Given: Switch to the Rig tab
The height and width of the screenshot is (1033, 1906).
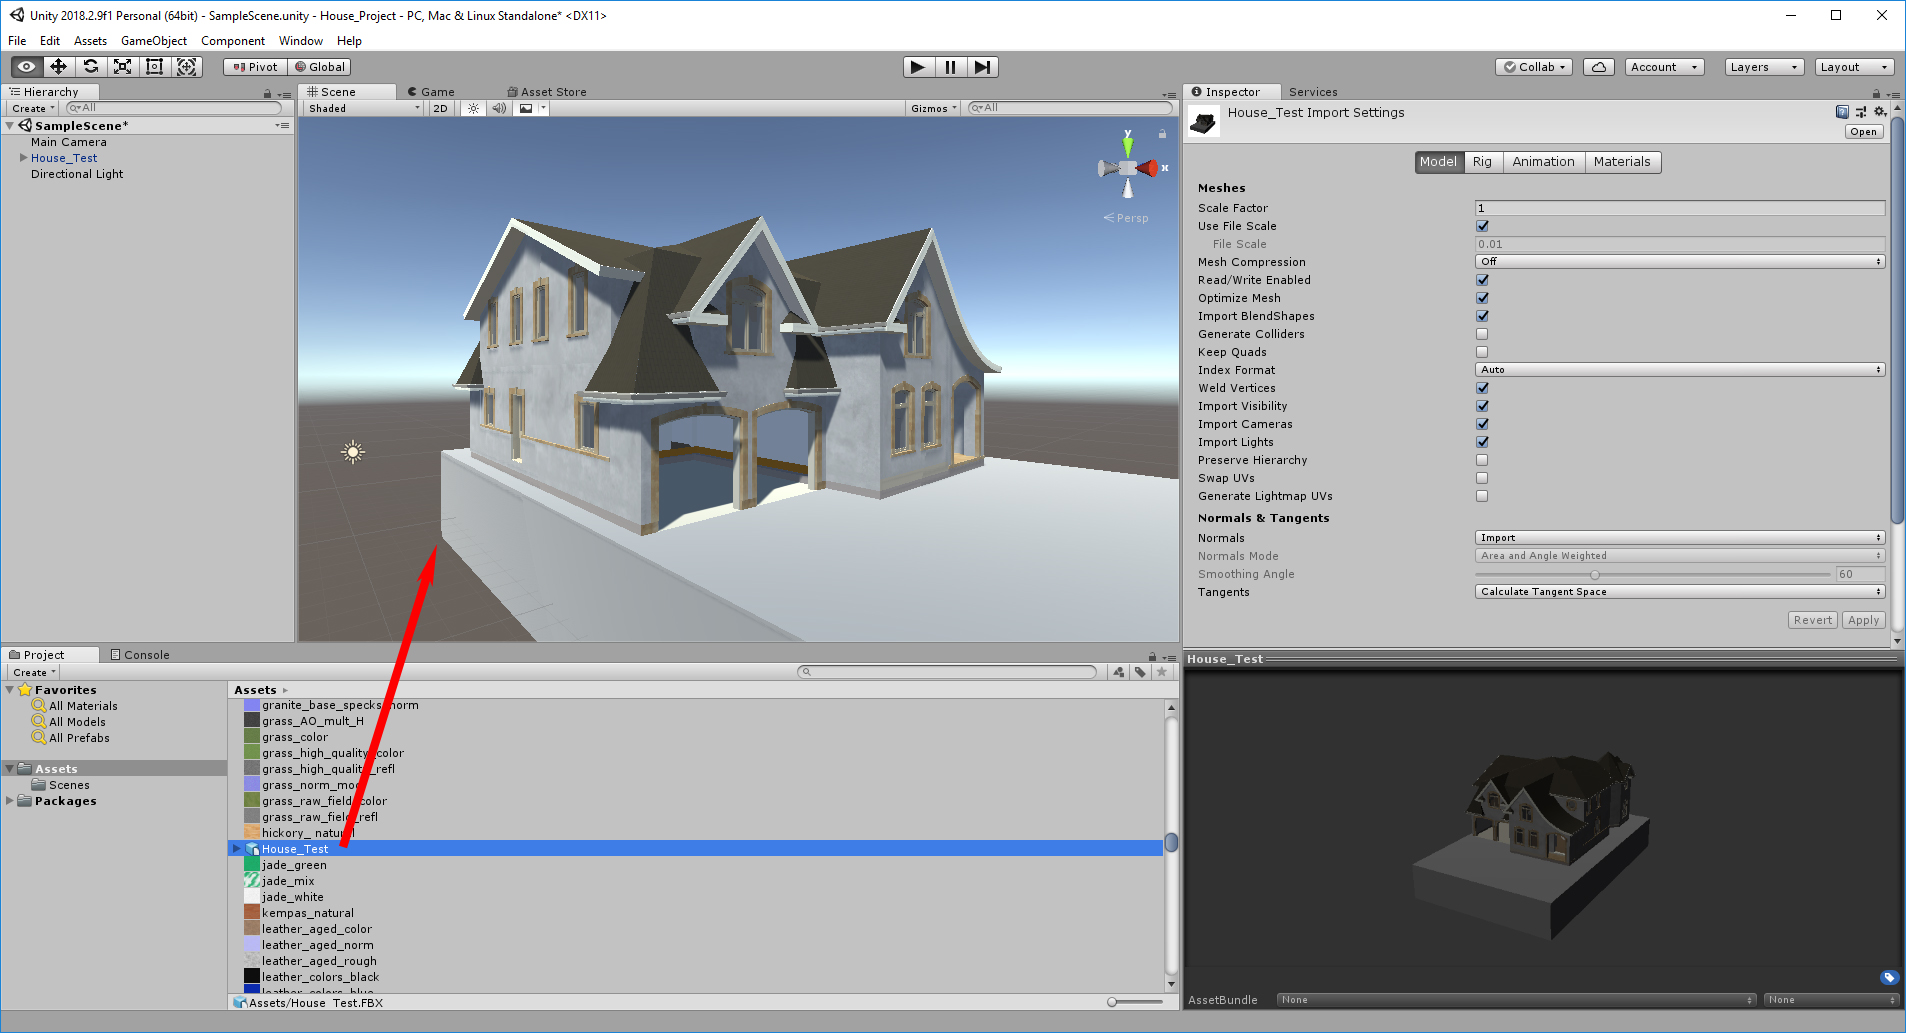Looking at the screenshot, I should click(1482, 162).
